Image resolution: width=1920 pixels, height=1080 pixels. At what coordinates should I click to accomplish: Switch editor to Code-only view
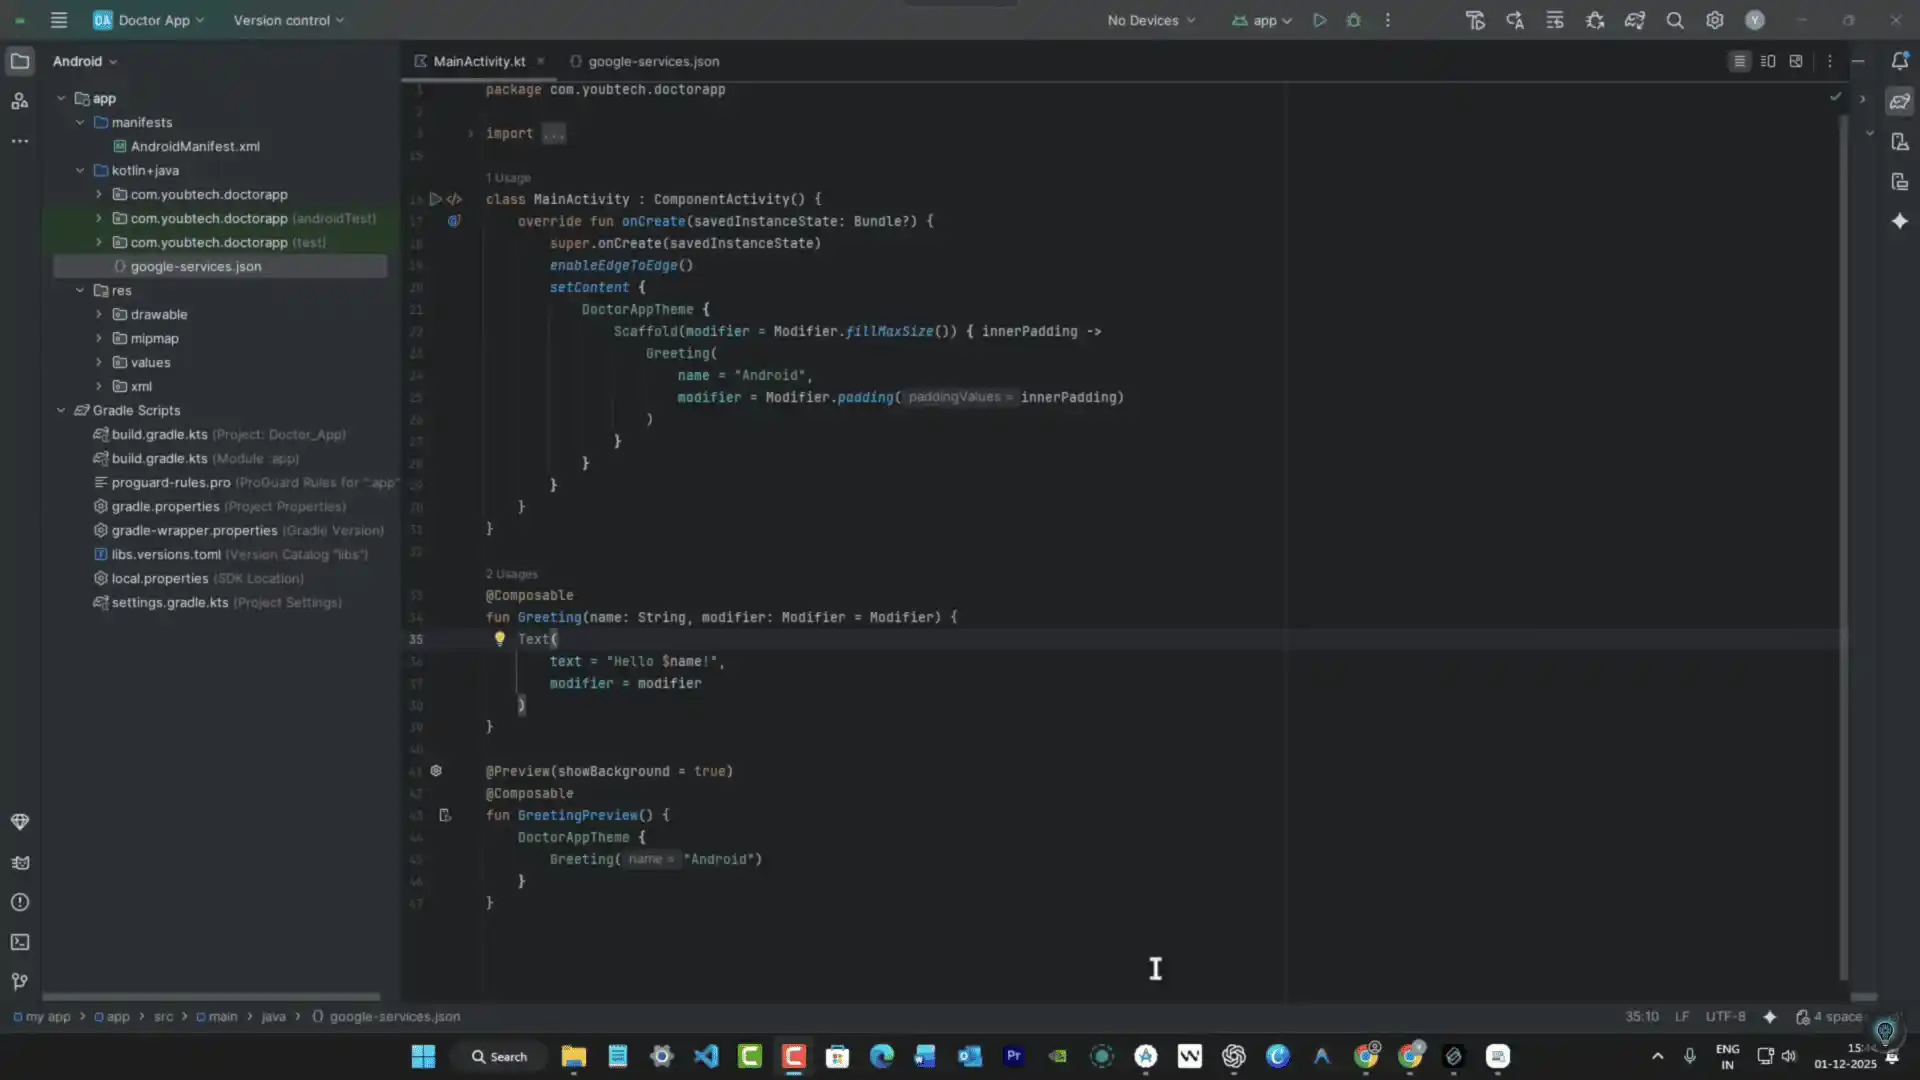(x=1740, y=61)
